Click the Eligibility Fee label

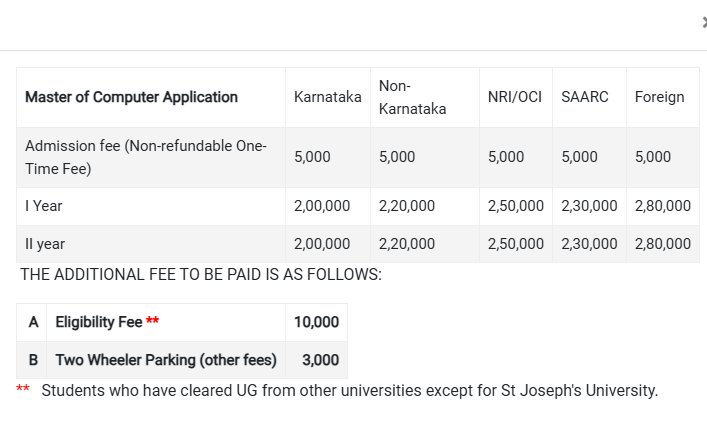point(99,322)
